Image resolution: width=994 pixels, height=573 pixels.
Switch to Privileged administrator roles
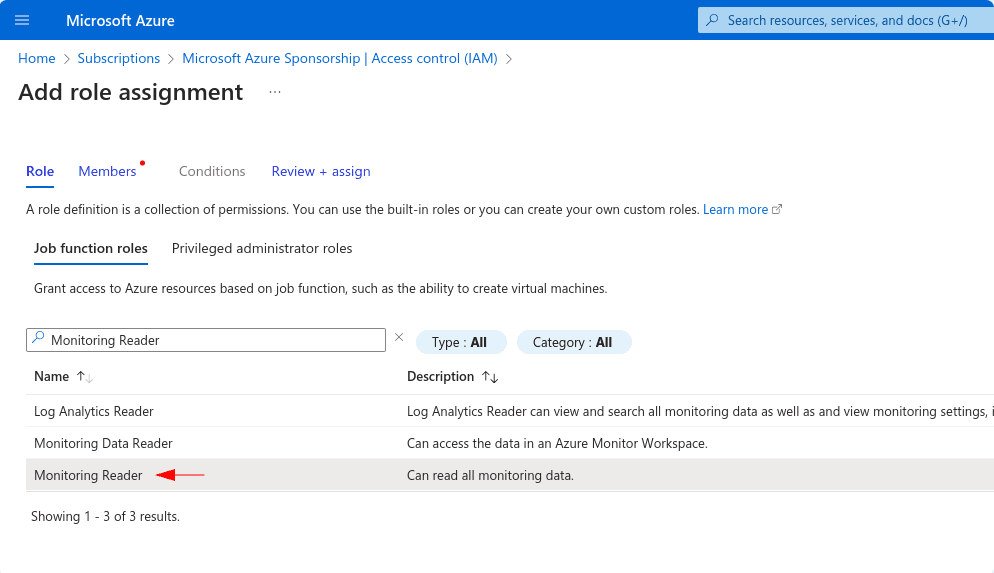pyautogui.click(x=262, y=248)
